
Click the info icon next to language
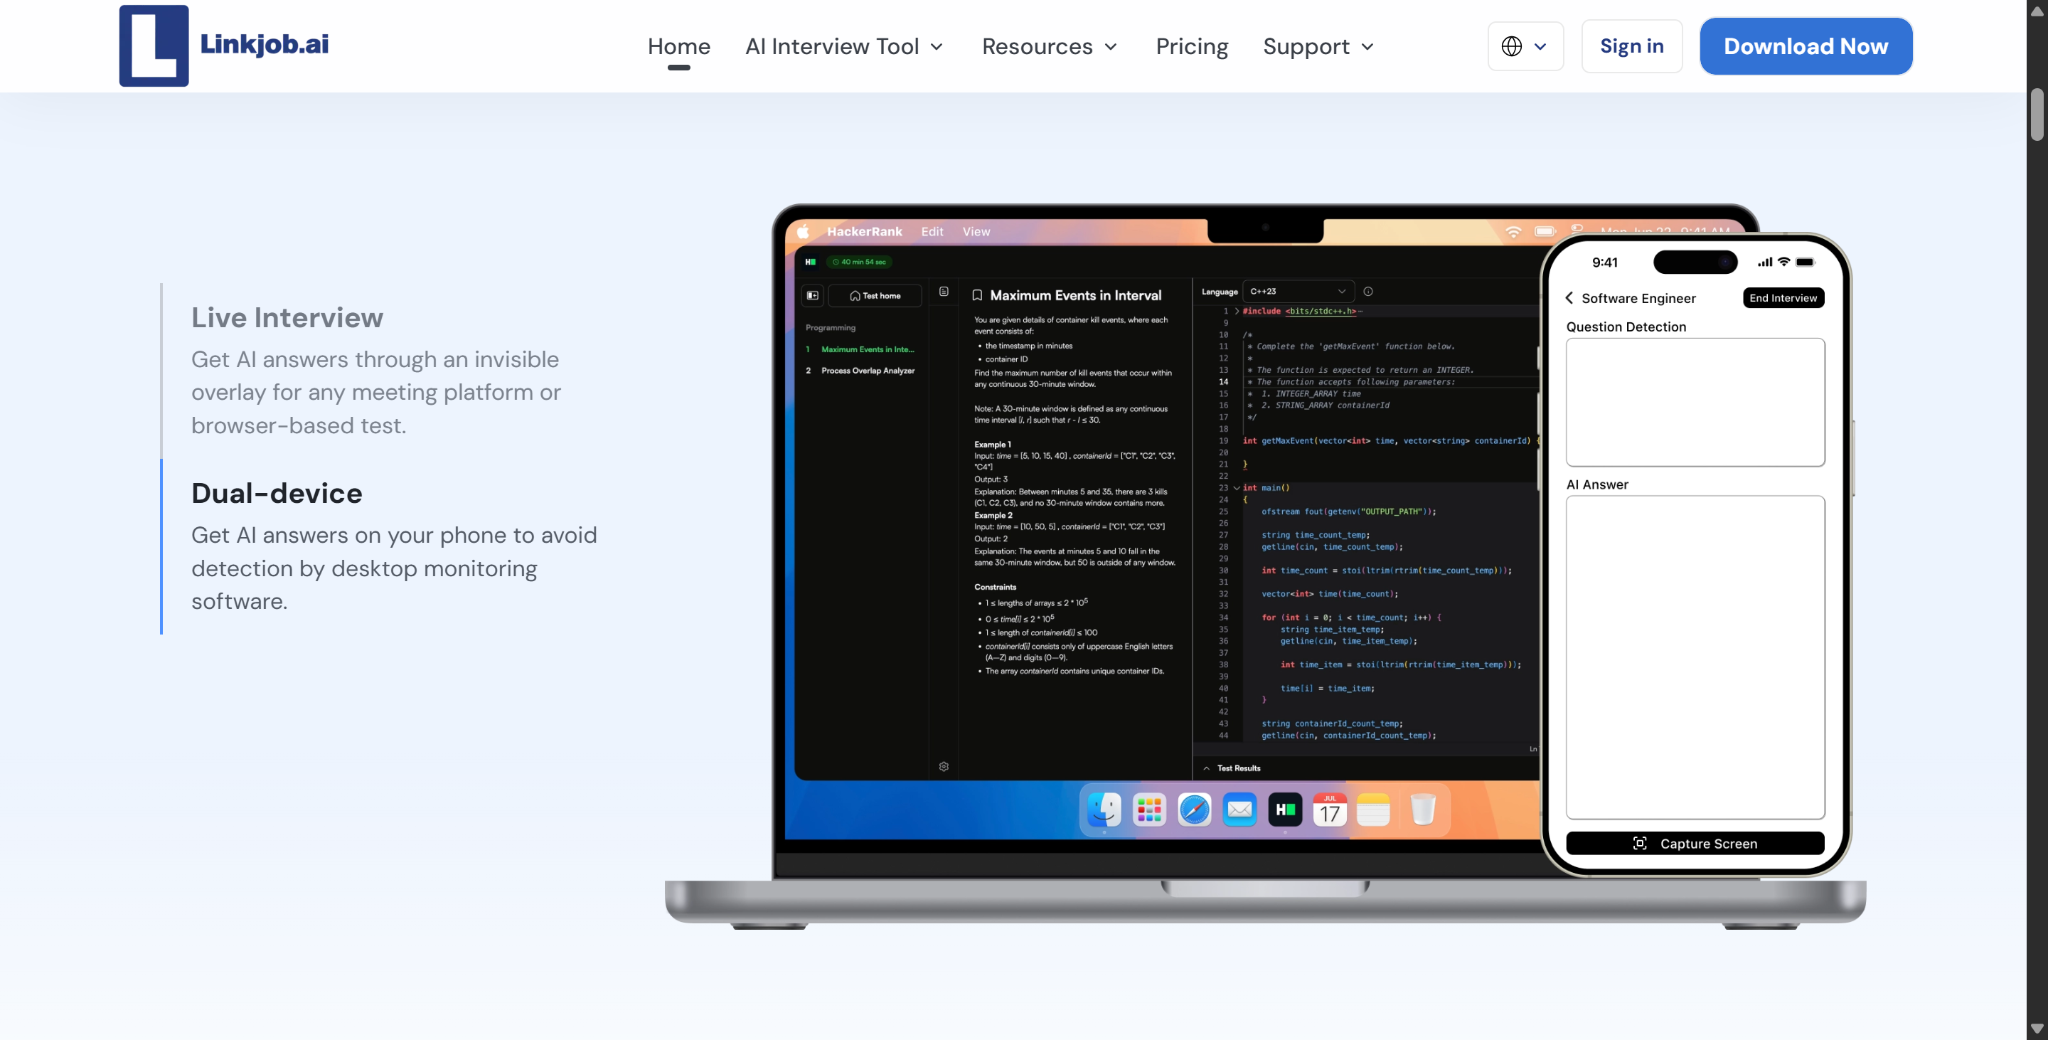click(x=1368, y=292)
